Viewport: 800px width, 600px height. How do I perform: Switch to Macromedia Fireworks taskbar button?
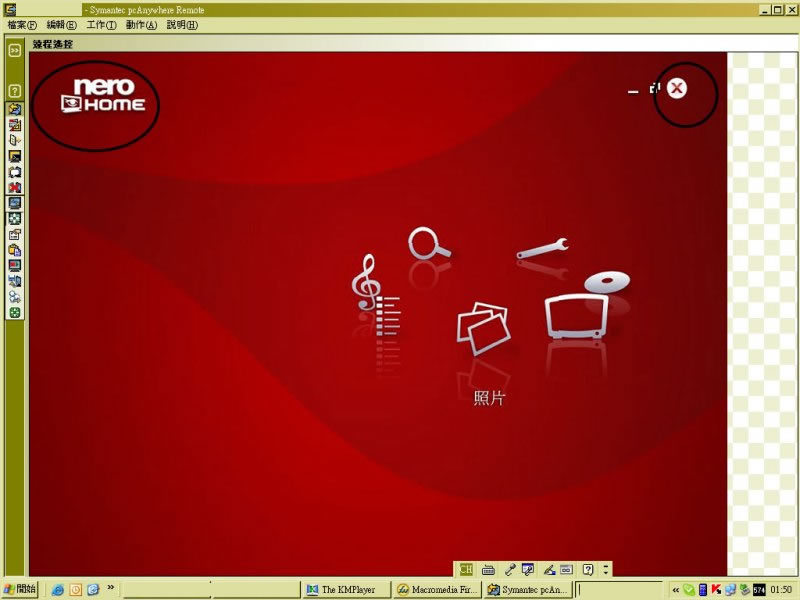pyautogui.click(x=437, y=589)
